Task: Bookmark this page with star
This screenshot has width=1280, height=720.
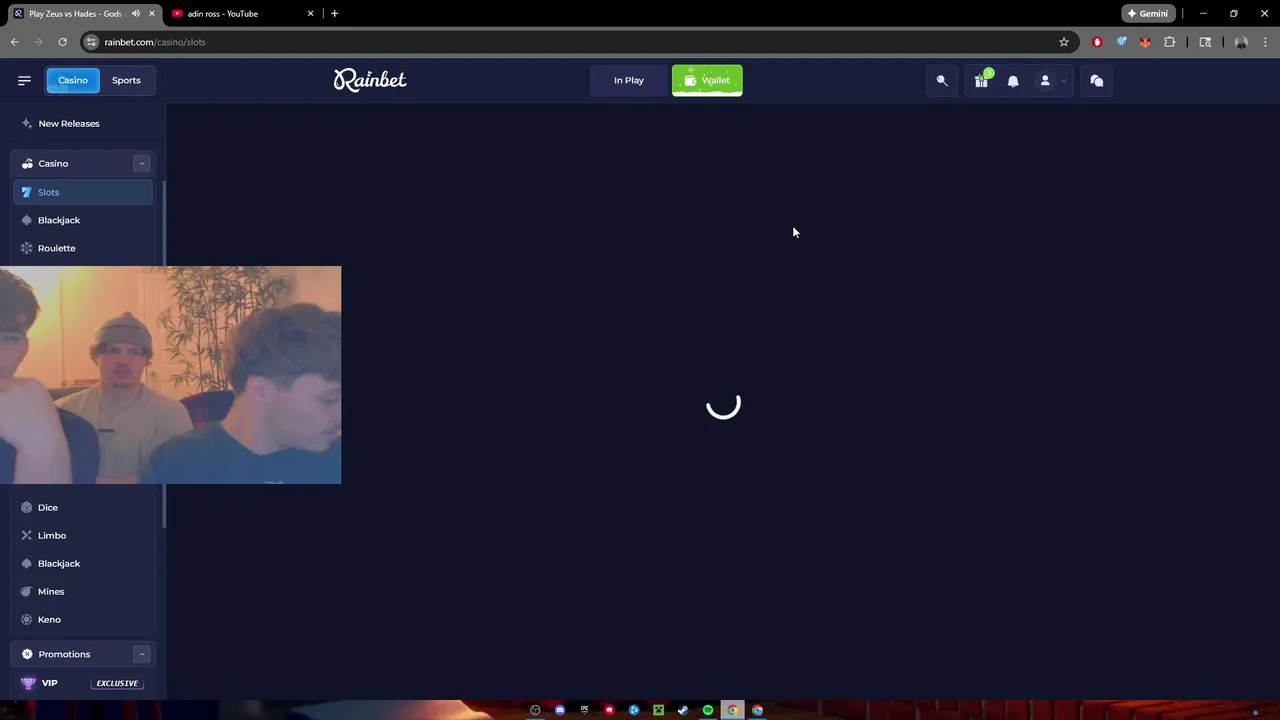Action: point(1064,42)
